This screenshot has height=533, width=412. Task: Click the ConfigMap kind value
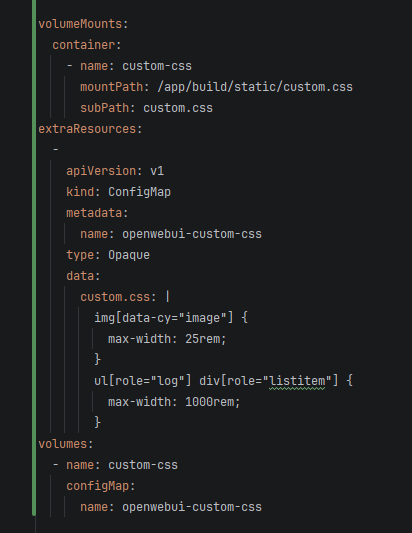pyautogui.click(x=139, y=192)
